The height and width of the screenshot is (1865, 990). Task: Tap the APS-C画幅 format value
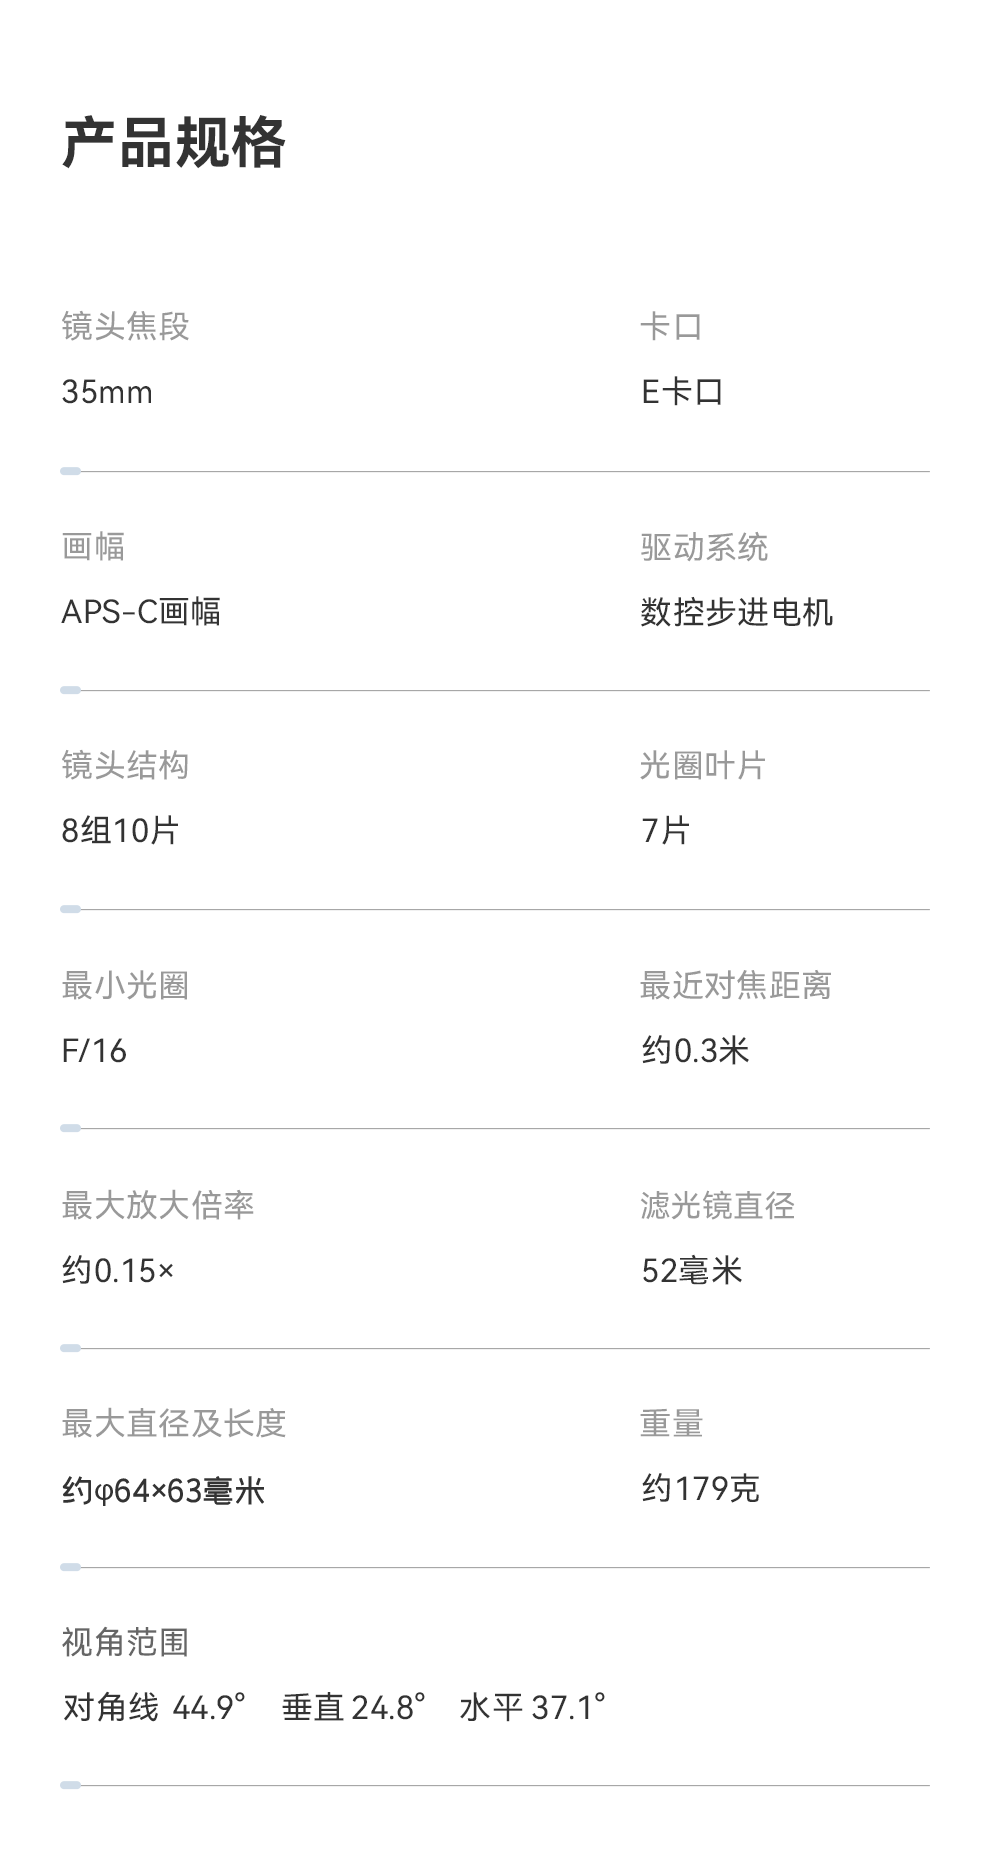tap(141, 611)
